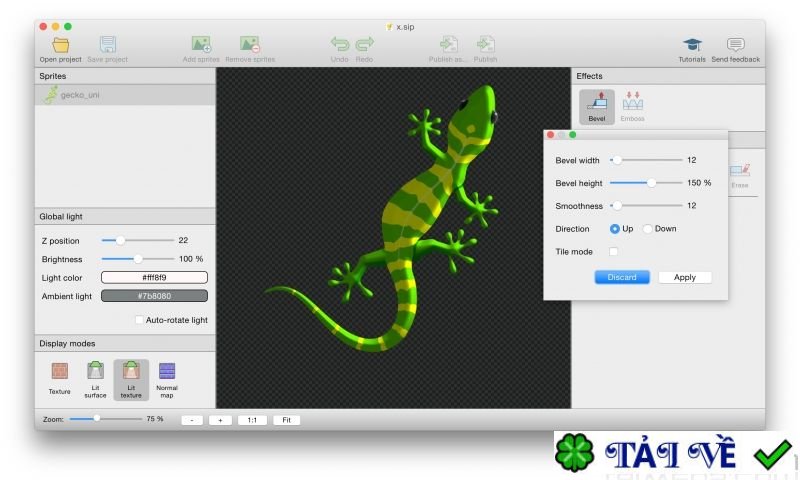Switch to Lit surface display mode
The image size is (800, 480).
point(95,379)
